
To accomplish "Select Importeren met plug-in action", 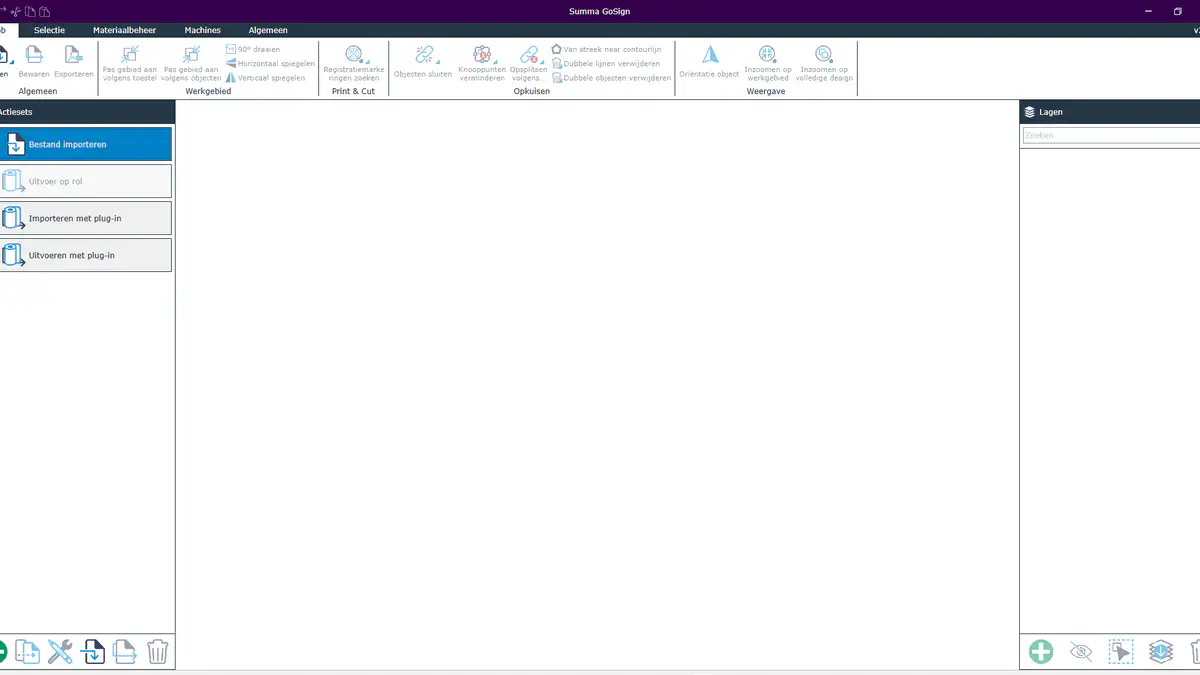I will click(x=86, y=218).
